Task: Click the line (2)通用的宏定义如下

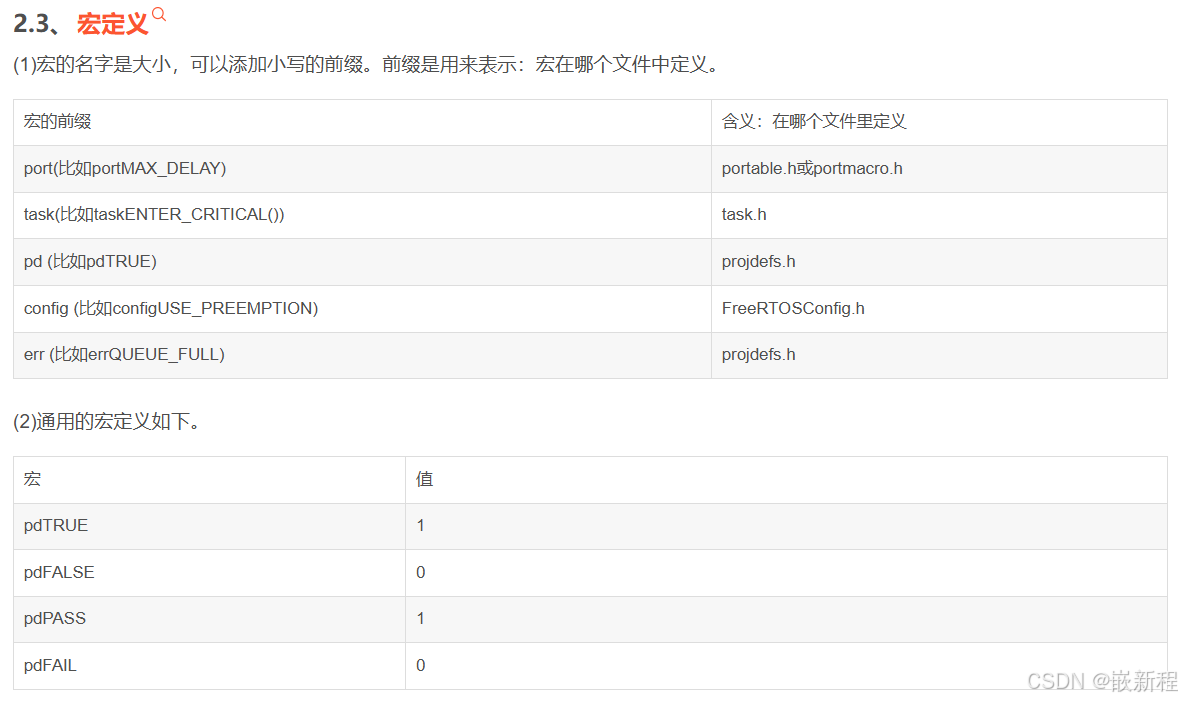Action: point(107,421)
